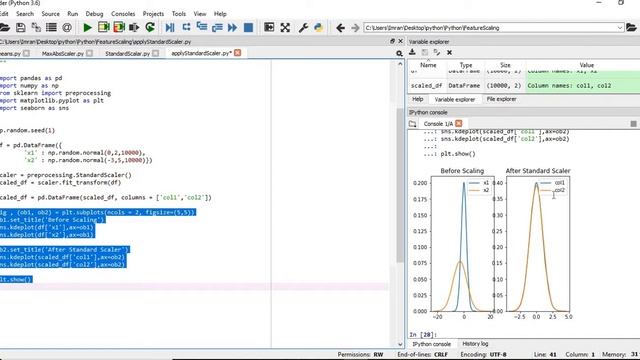640x360 pixels.
Task: Click the @ symbol toolbar icon
Action: point(67,28)
